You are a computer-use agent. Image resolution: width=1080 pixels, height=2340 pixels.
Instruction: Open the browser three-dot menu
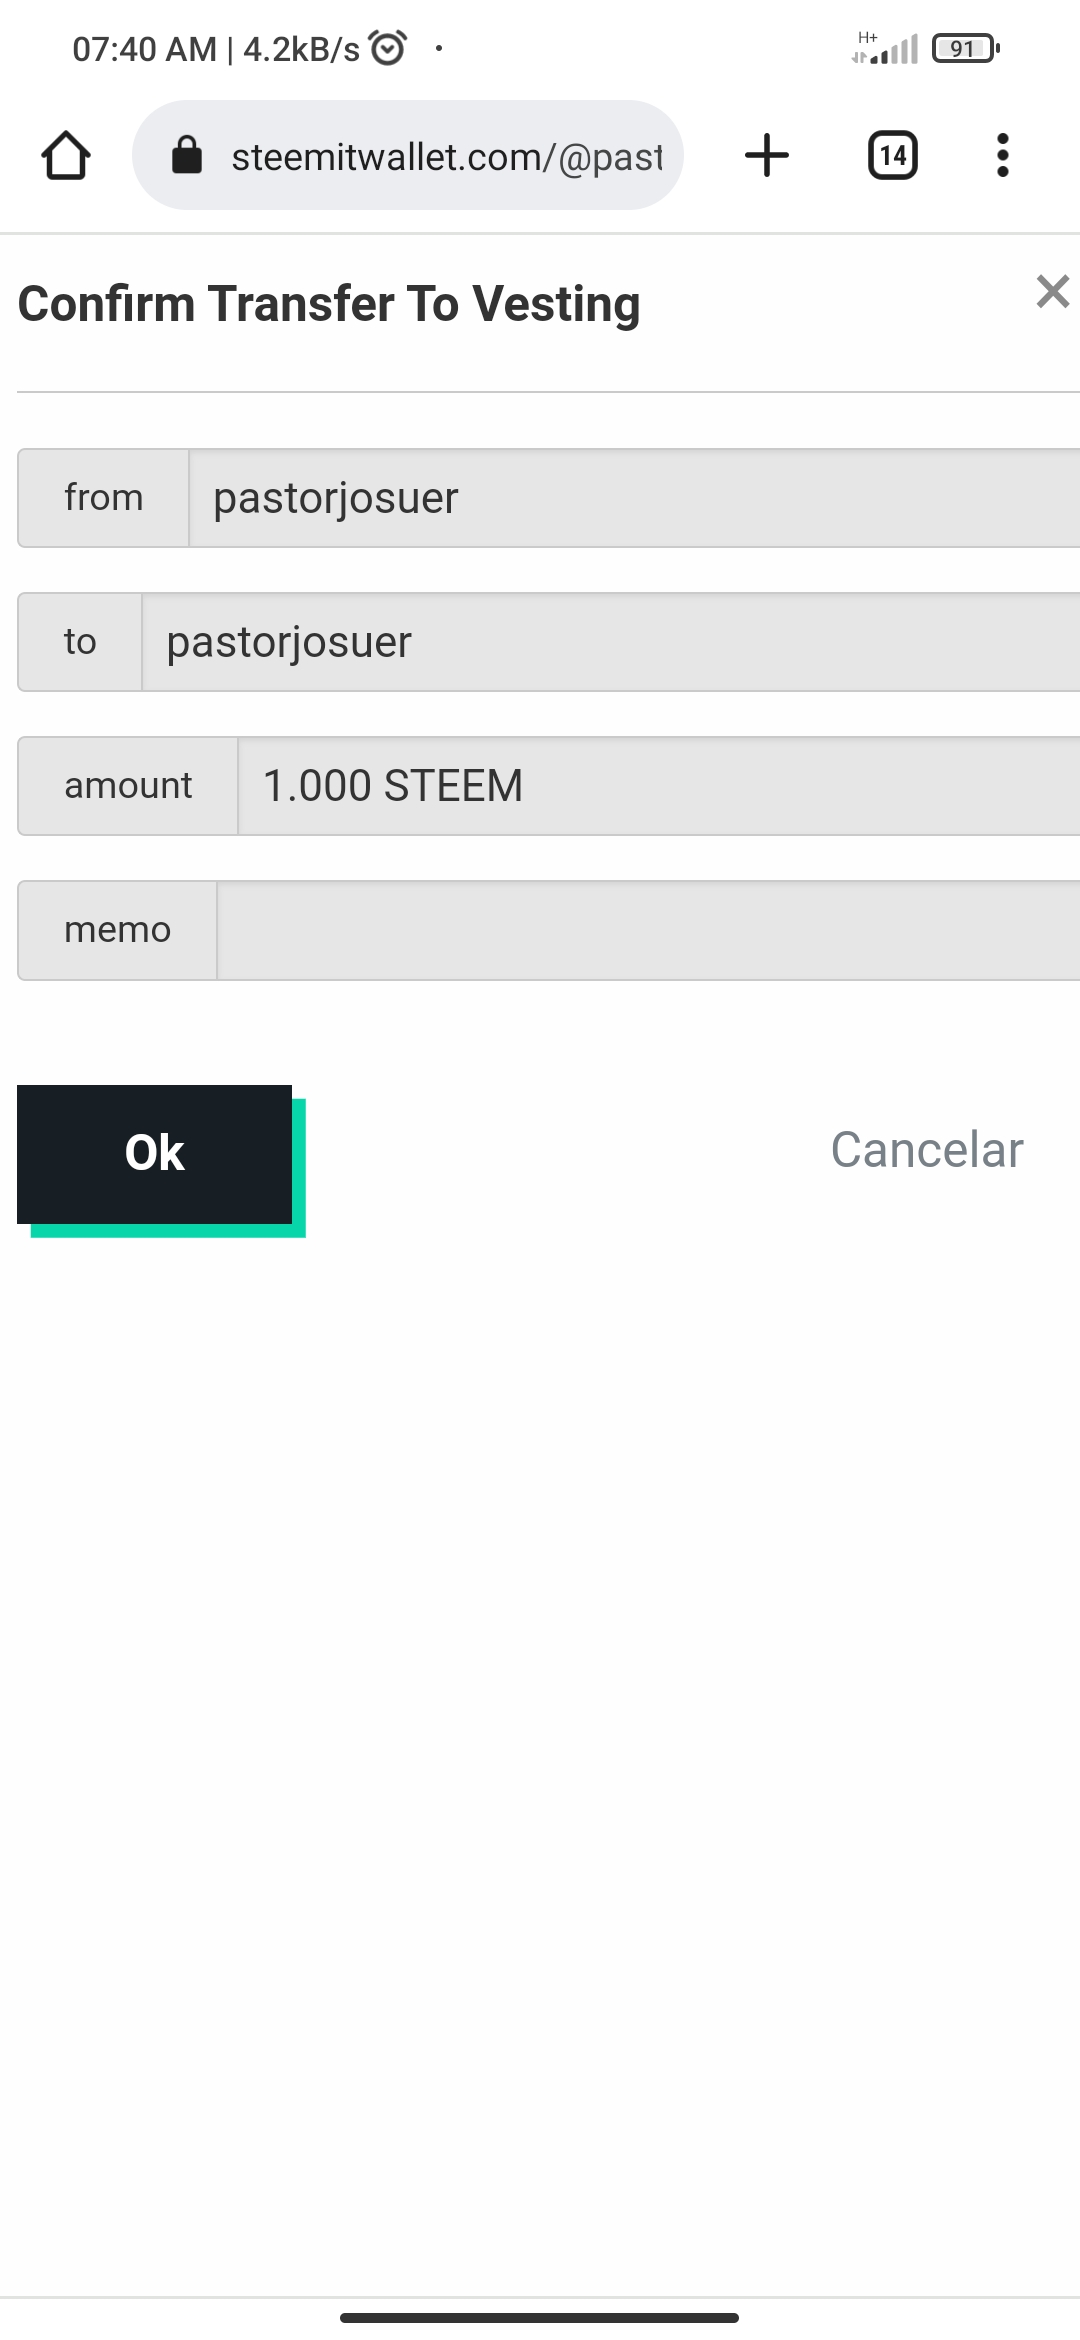(x=1002, y=156)
